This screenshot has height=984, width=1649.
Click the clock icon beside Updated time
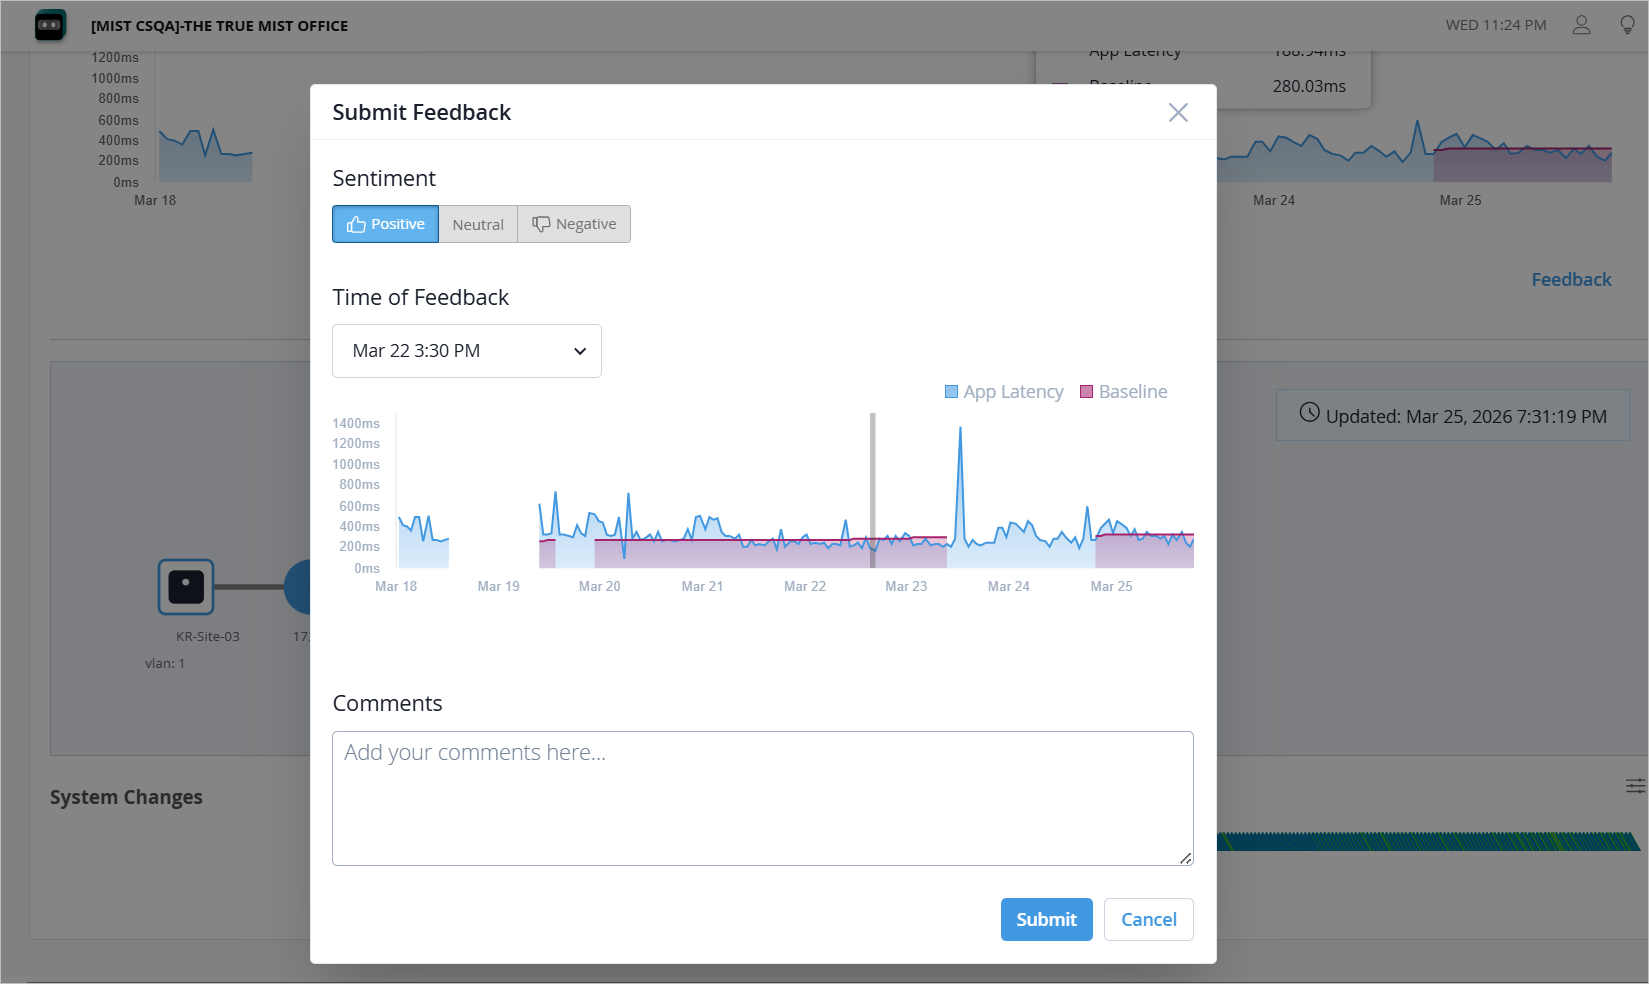(1309, 412)
